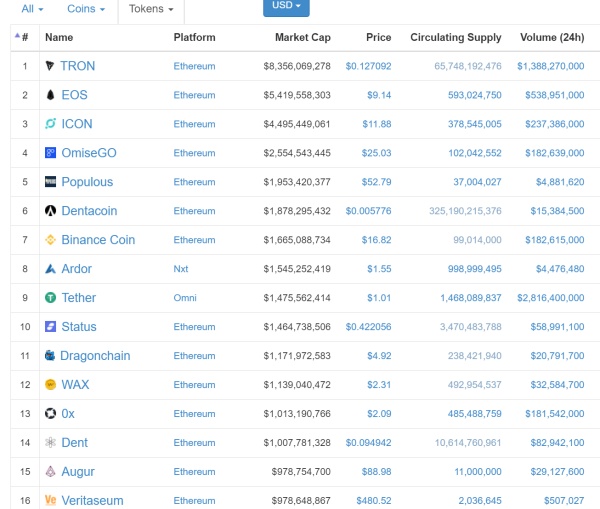This screenshot has width=600, height=509.
Task: Click the Veritaseum Ve logo icon
Action: 51,500
